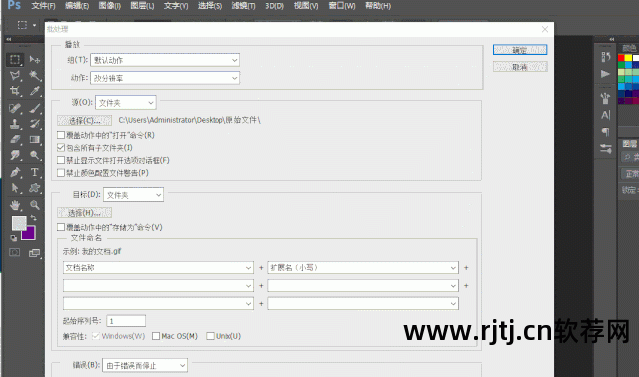This screenshot has width=639, height=377.
Task: Select the Rectangular Marquee tool
Action: [15, 60]
